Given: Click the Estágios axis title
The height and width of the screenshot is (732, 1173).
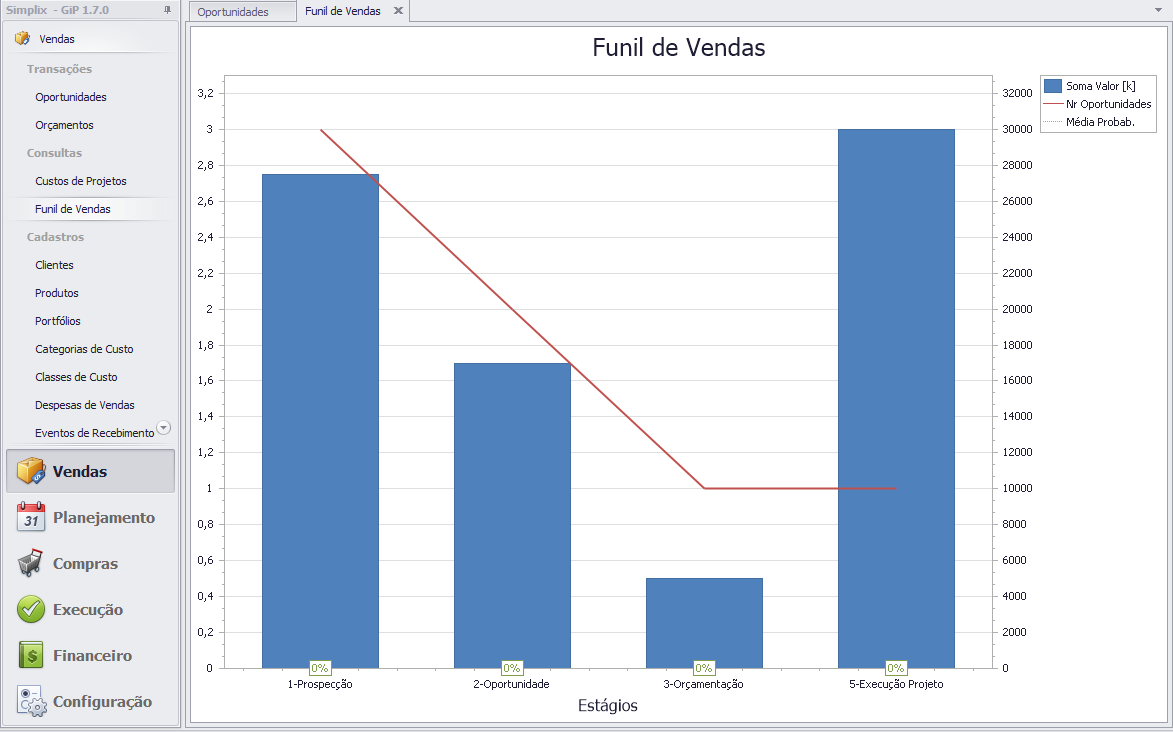Looking at the screenshot, I should click(607, 705).
